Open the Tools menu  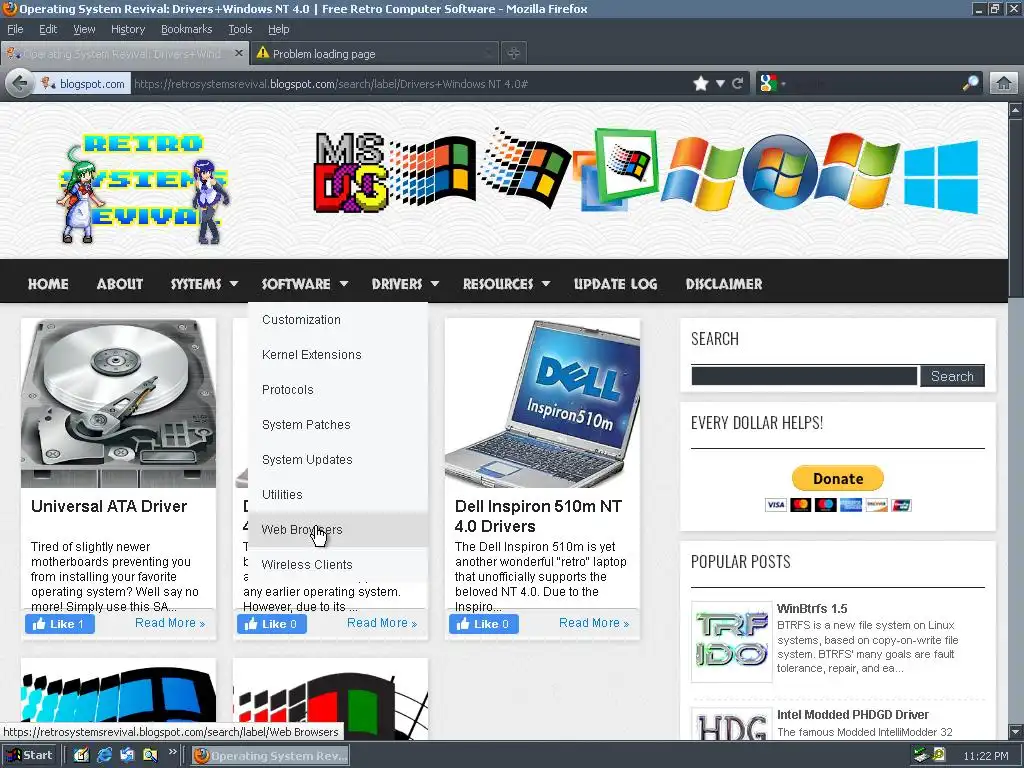tap(240, 29)
